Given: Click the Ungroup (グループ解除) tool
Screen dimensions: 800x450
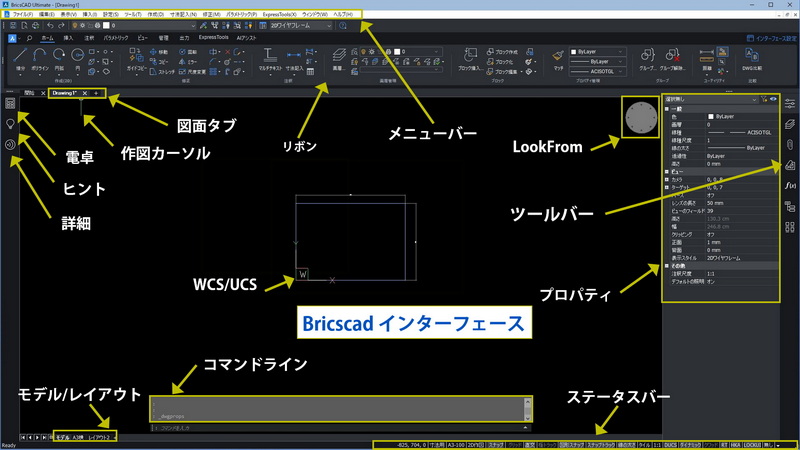Looking at the screenshot, I should tap(672, 59).
